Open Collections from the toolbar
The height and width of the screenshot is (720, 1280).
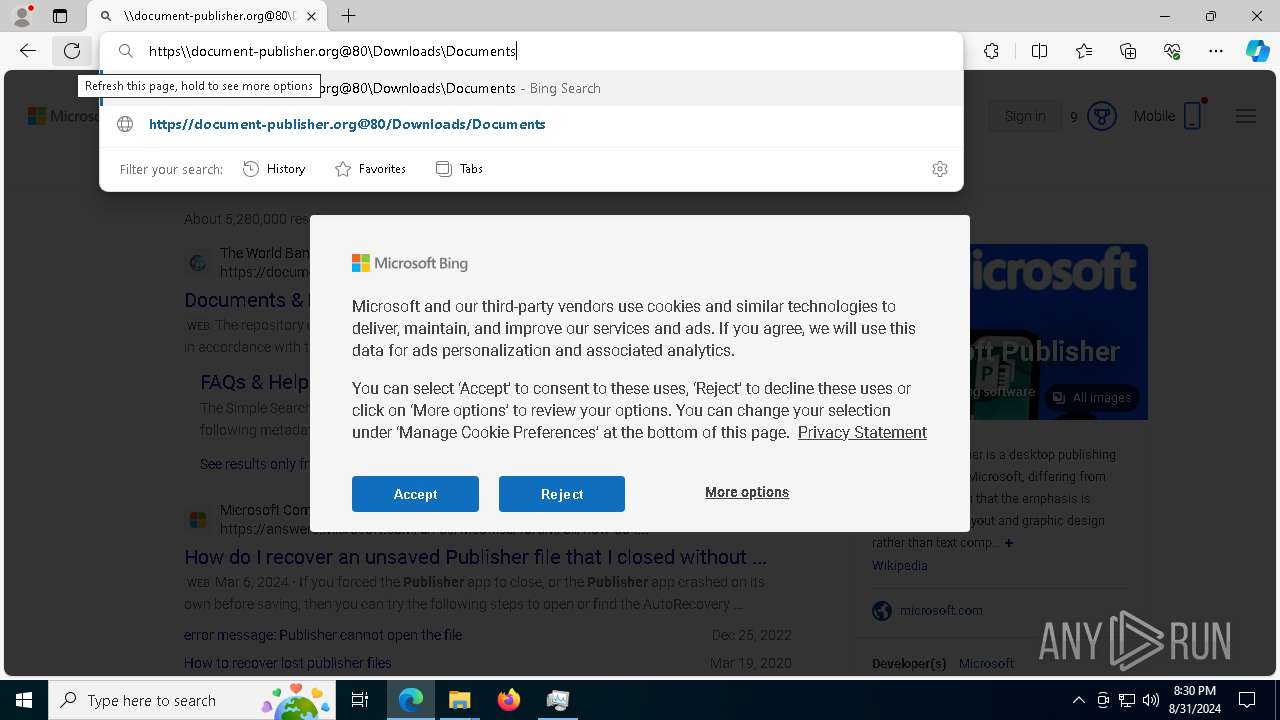pyautogui.click(x=1128, y=51)
